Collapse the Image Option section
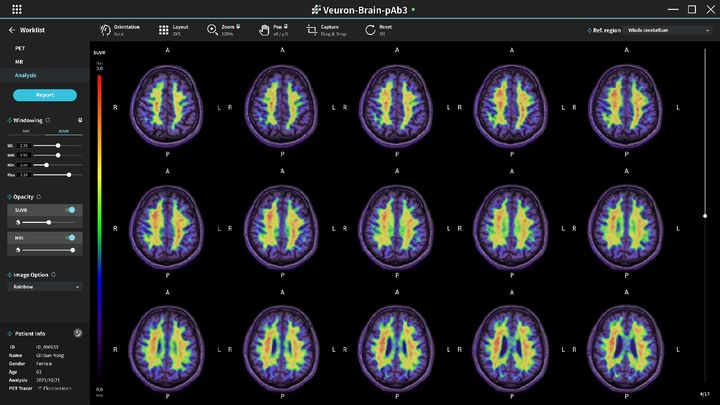Viewport: 720px width, 405px height. coord(9,275)
